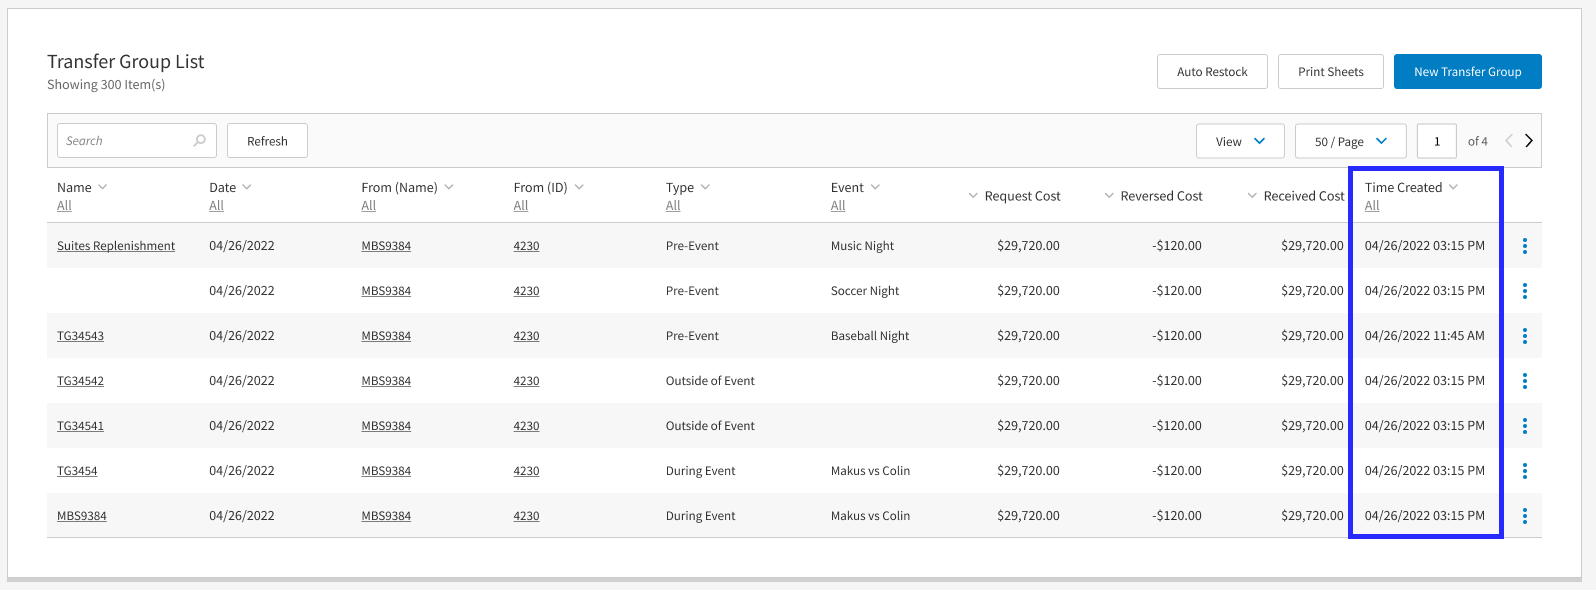Viewport: 1596px width, 590px height.
Task: Open three-dot menu in last MBS9384 row
Action: pyautogui.click(x=1525, y=516)
